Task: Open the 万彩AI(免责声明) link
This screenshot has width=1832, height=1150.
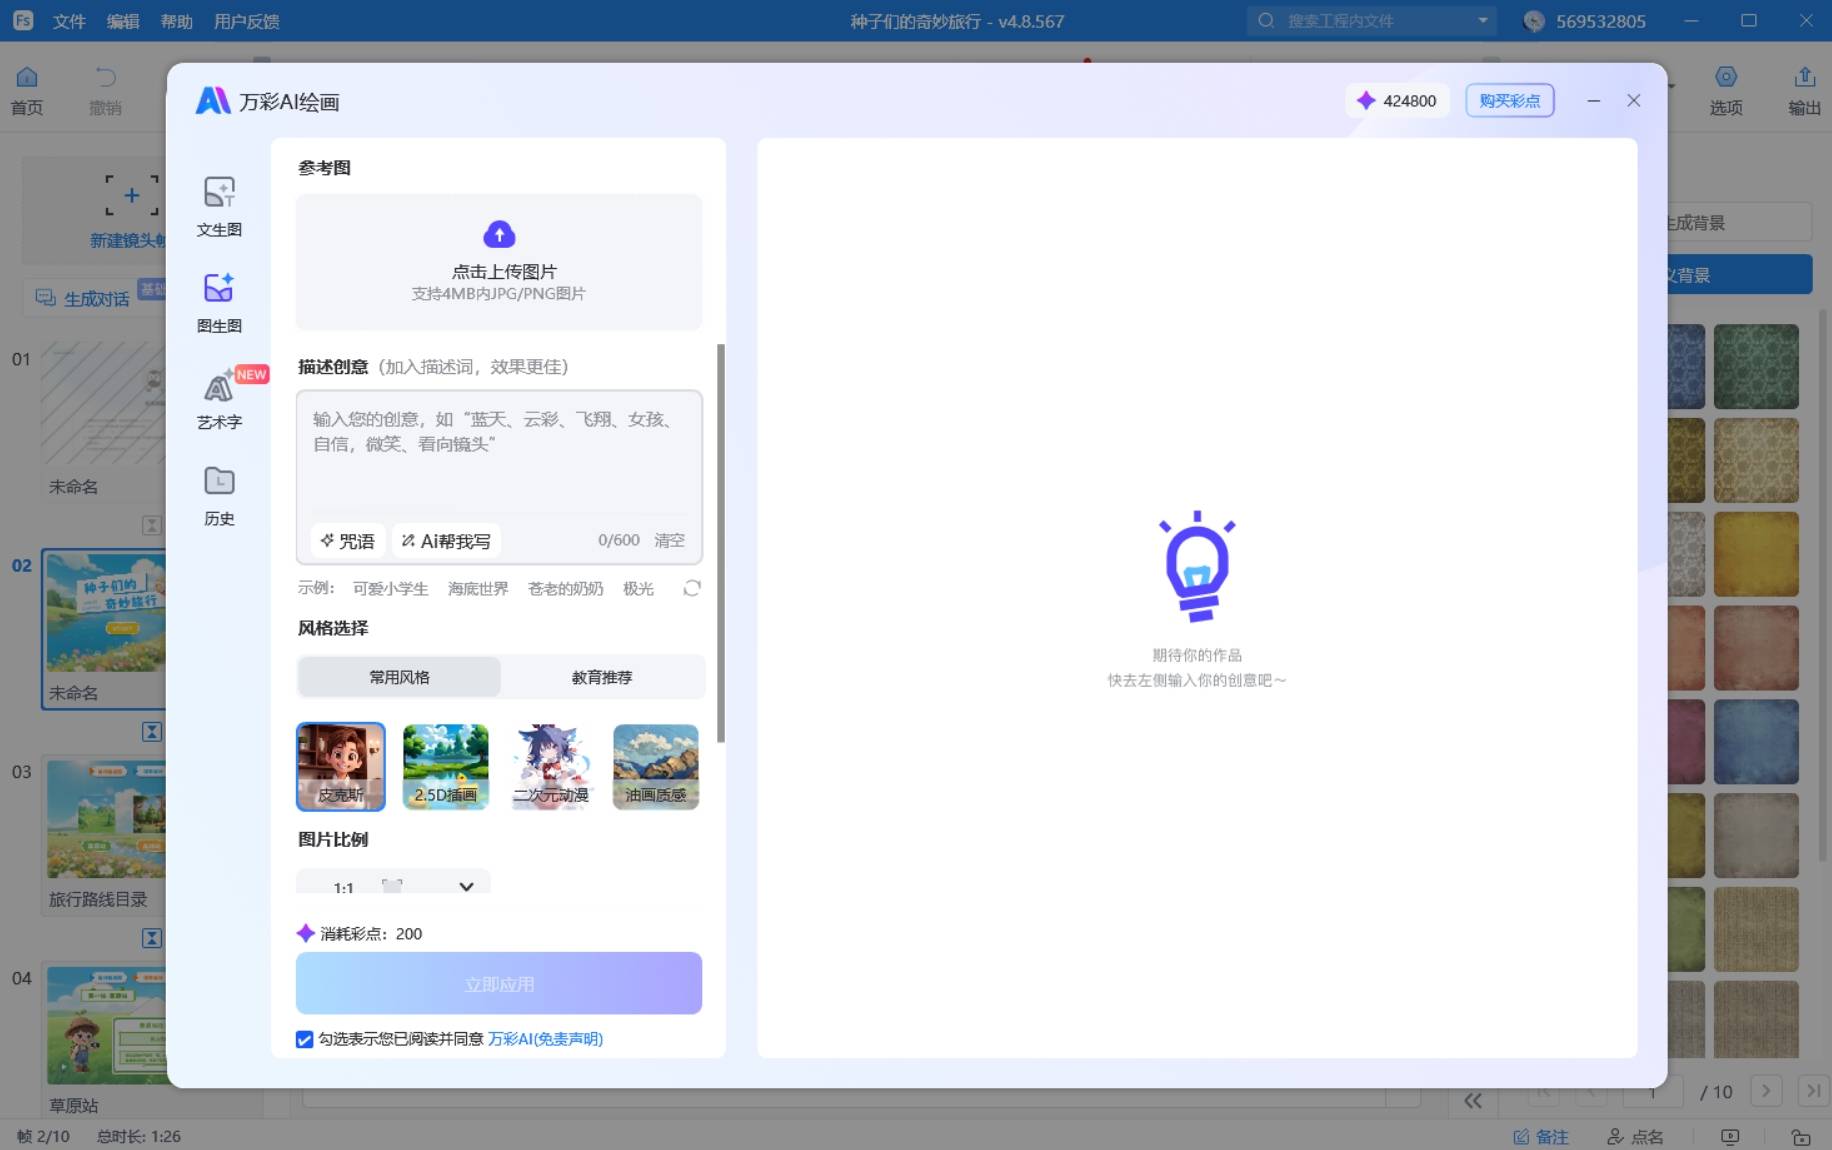Action: pos(545,1039)
